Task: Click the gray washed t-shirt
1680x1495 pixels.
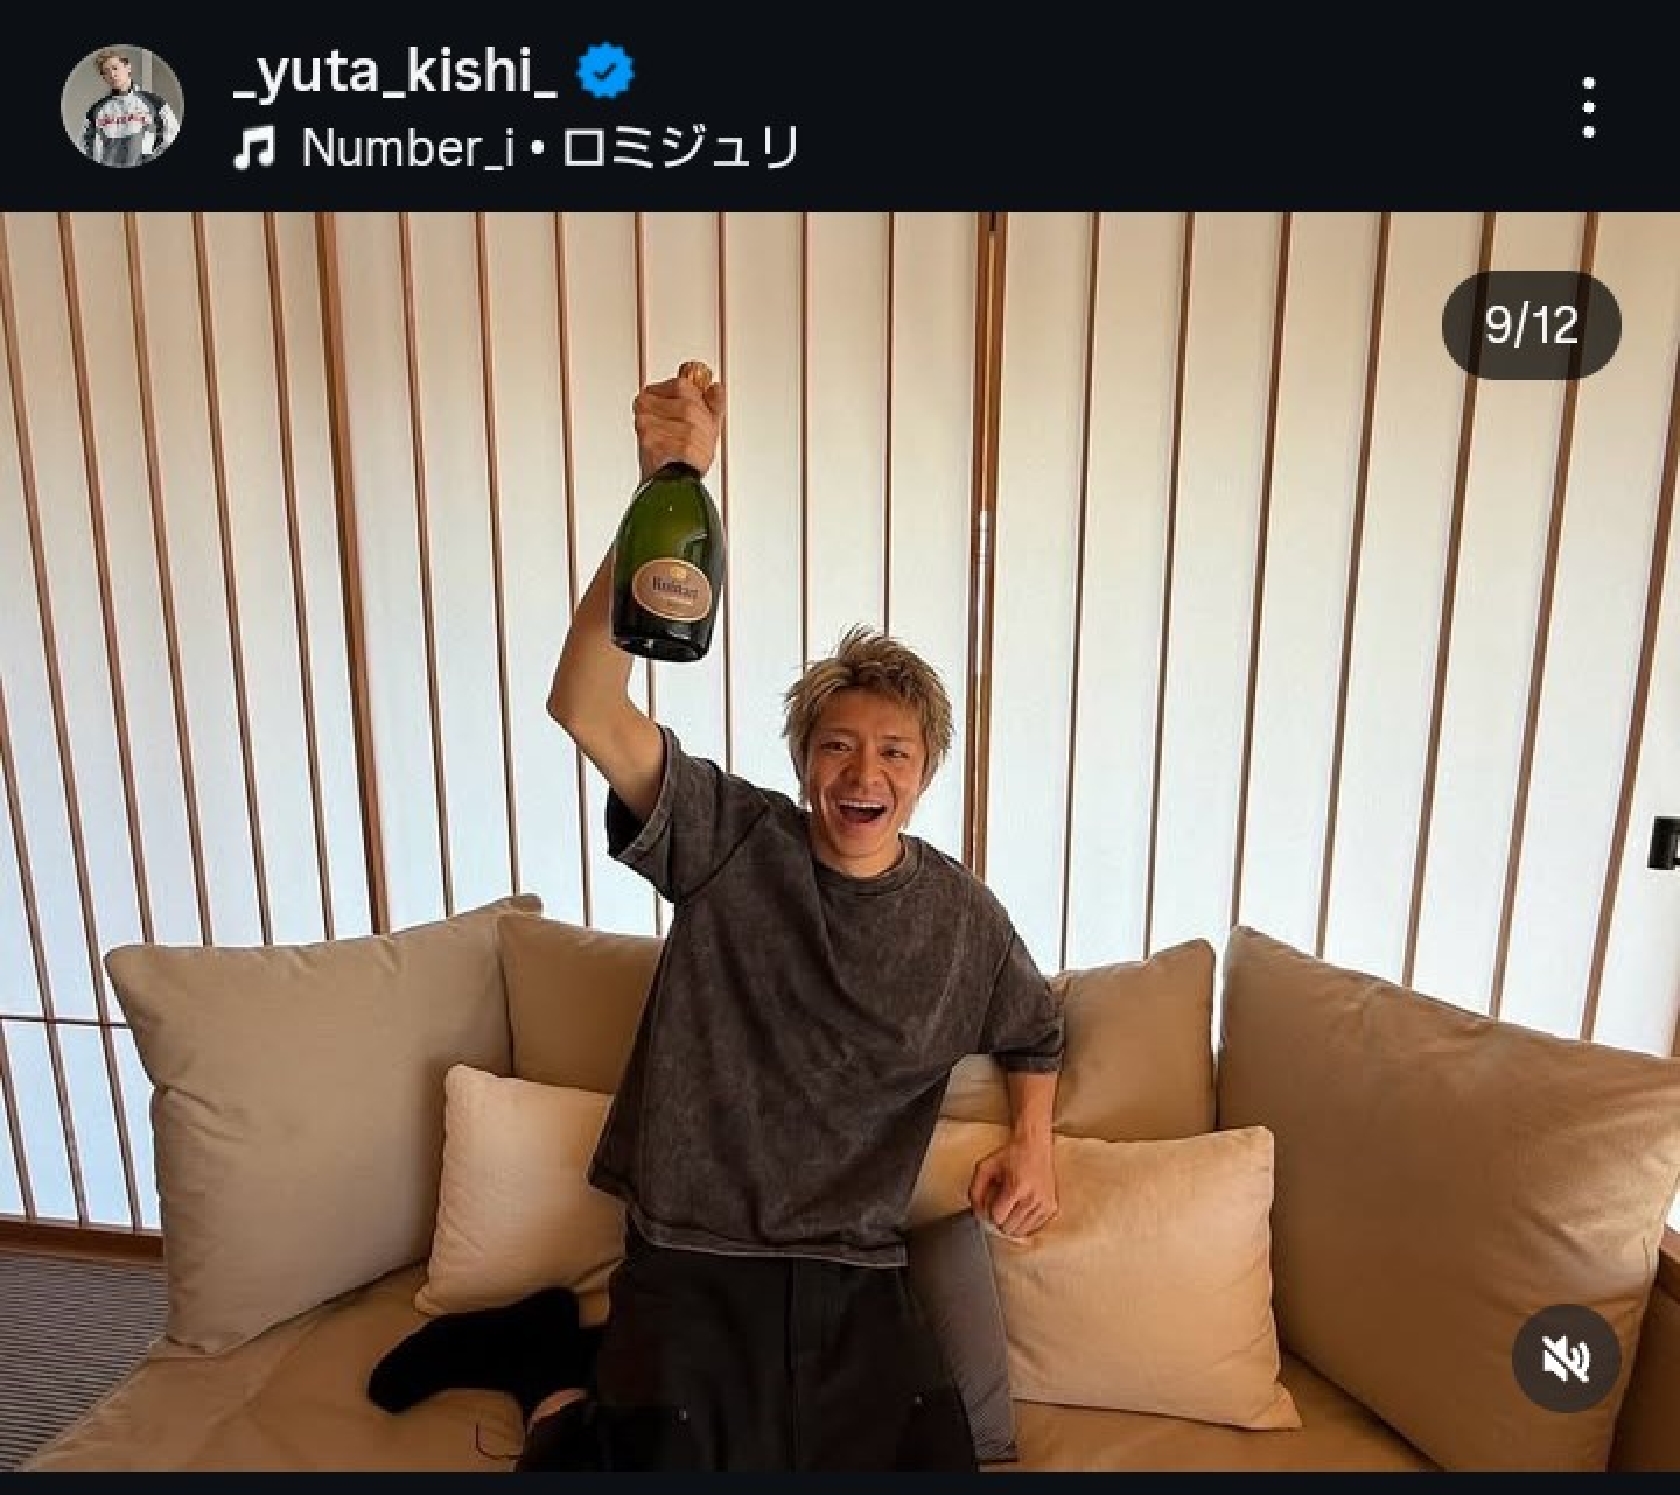Action: tap(820, 1010)
